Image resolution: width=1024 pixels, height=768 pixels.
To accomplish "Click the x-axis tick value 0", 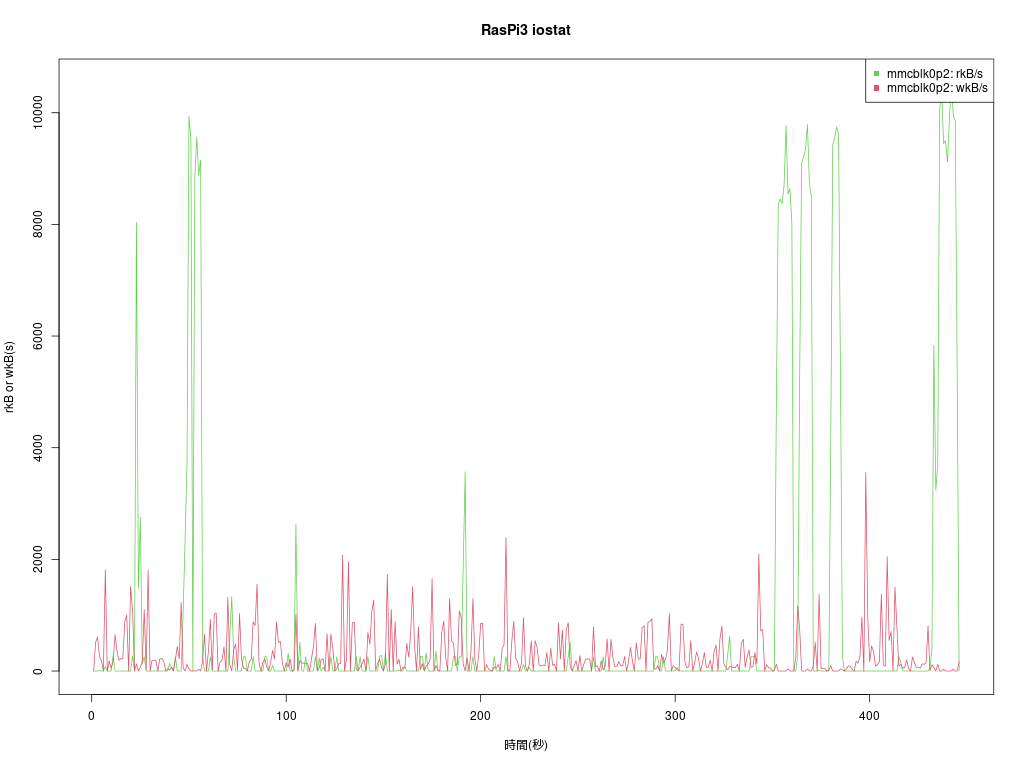I will coord(91,716).
